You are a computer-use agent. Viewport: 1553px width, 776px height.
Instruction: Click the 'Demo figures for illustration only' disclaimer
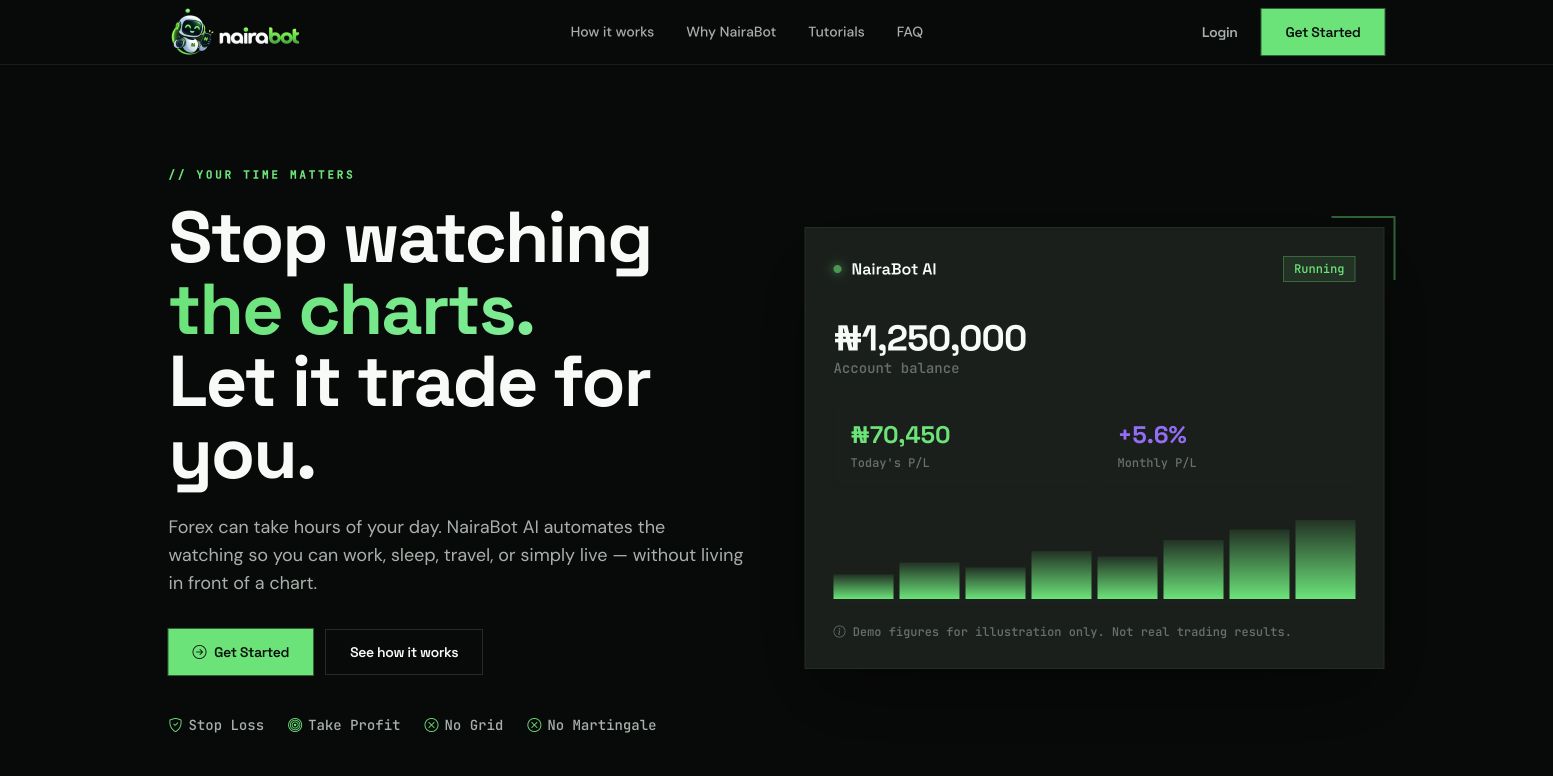click(x=1072, y=632)
